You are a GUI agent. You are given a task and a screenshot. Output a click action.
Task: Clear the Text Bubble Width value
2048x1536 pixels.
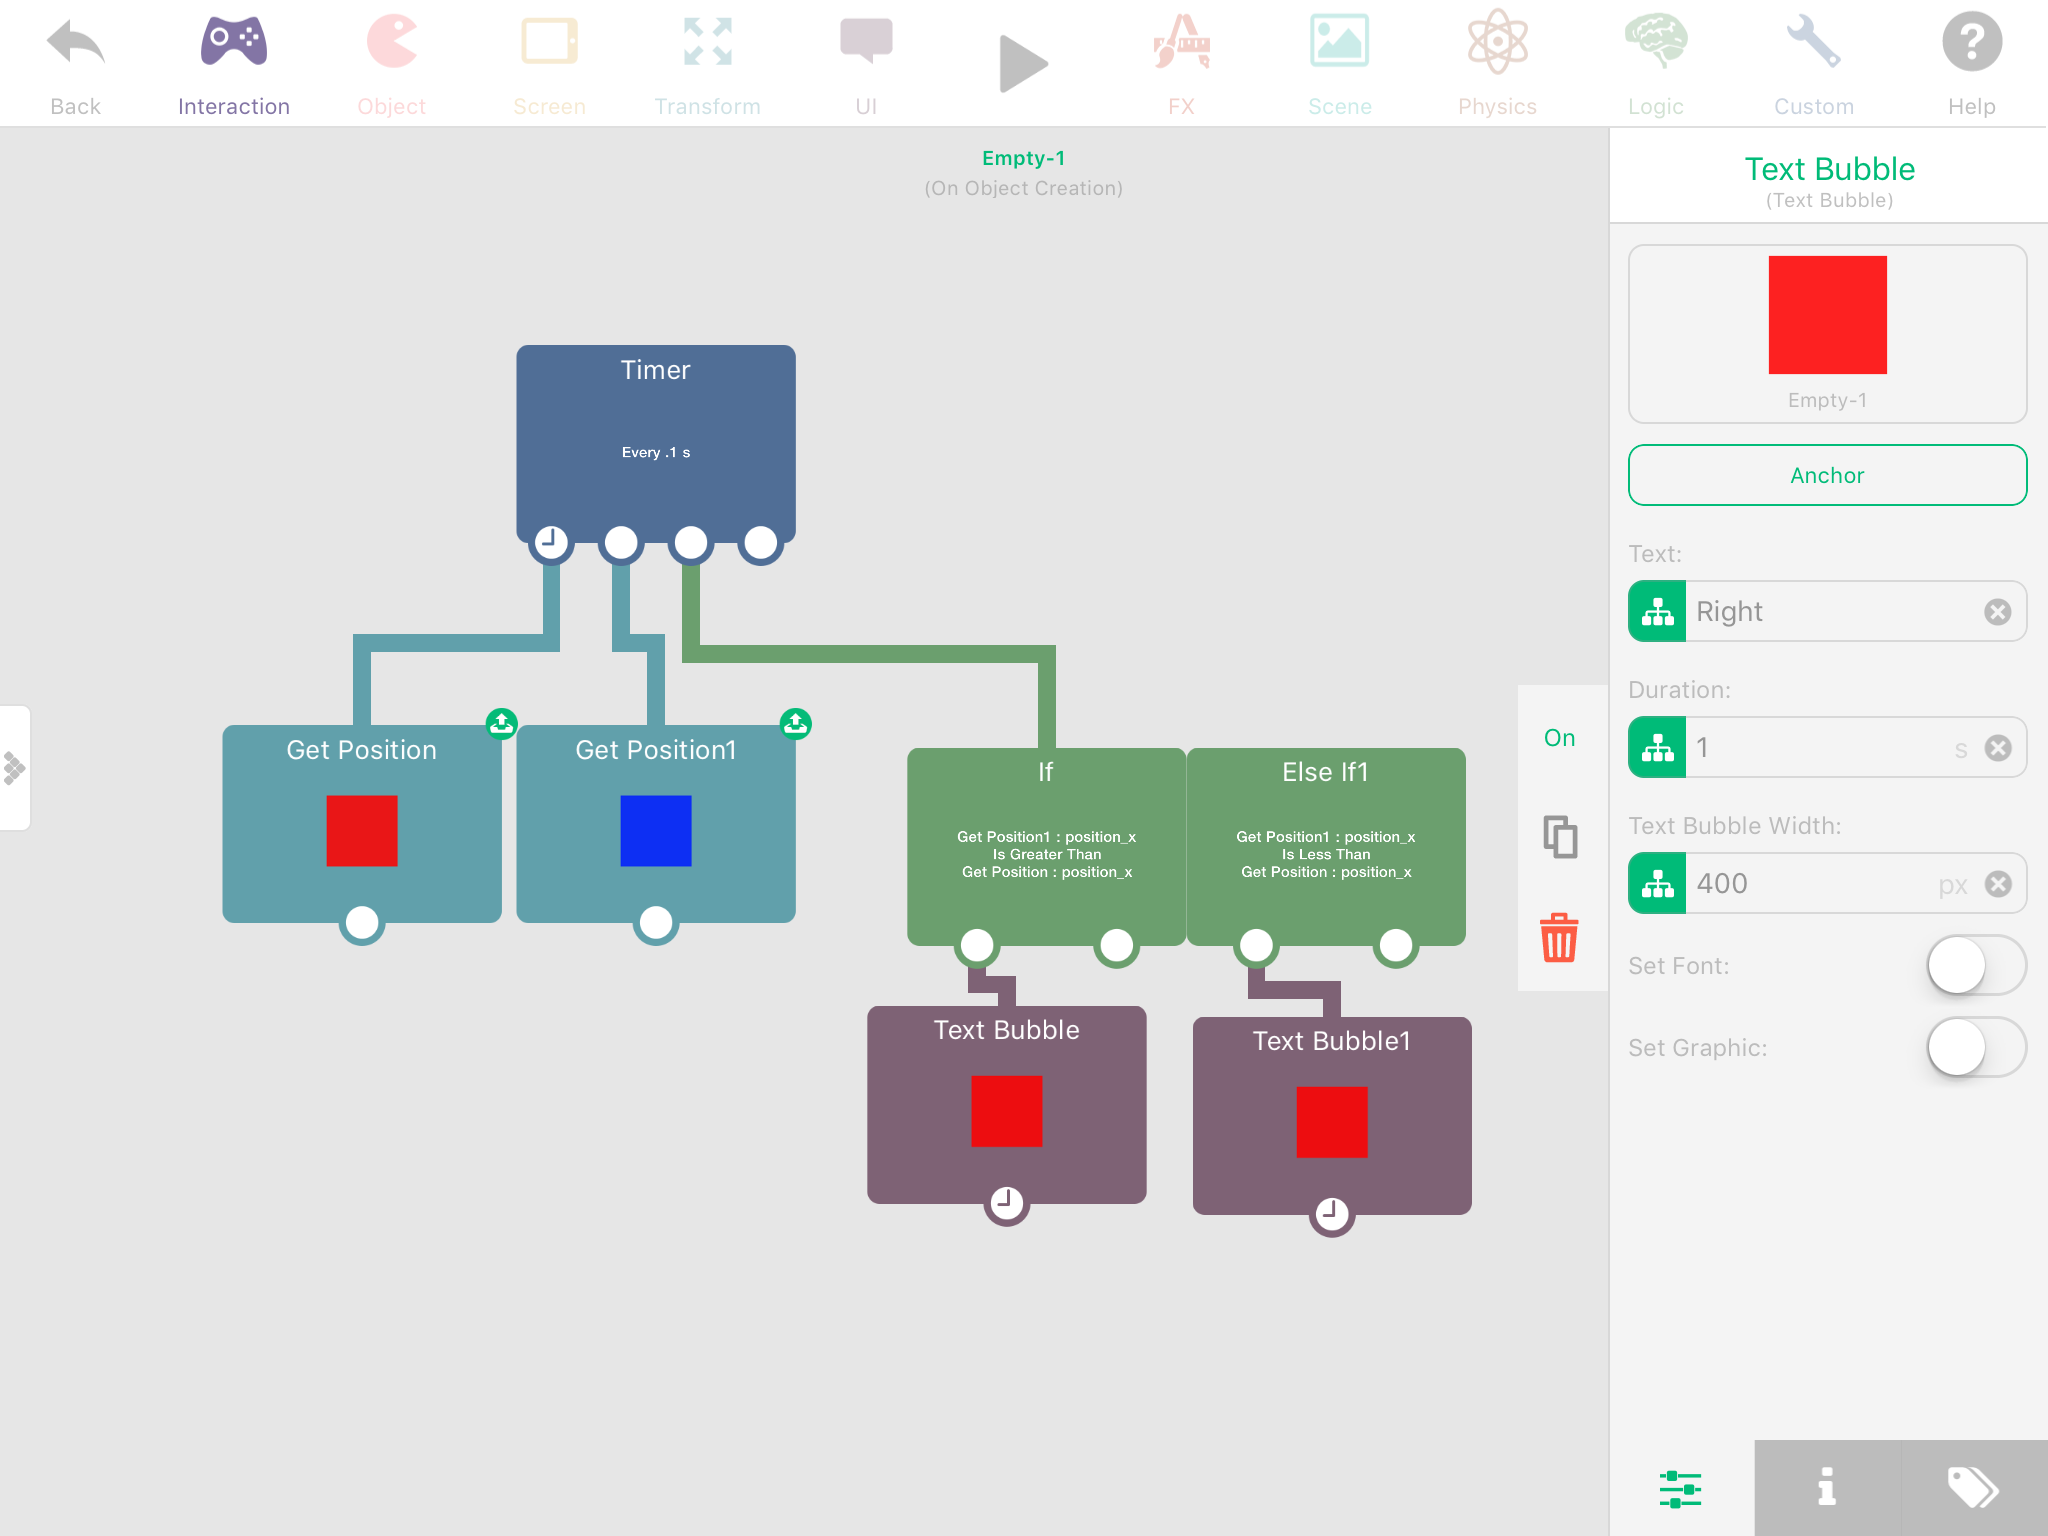point(1997,883)
